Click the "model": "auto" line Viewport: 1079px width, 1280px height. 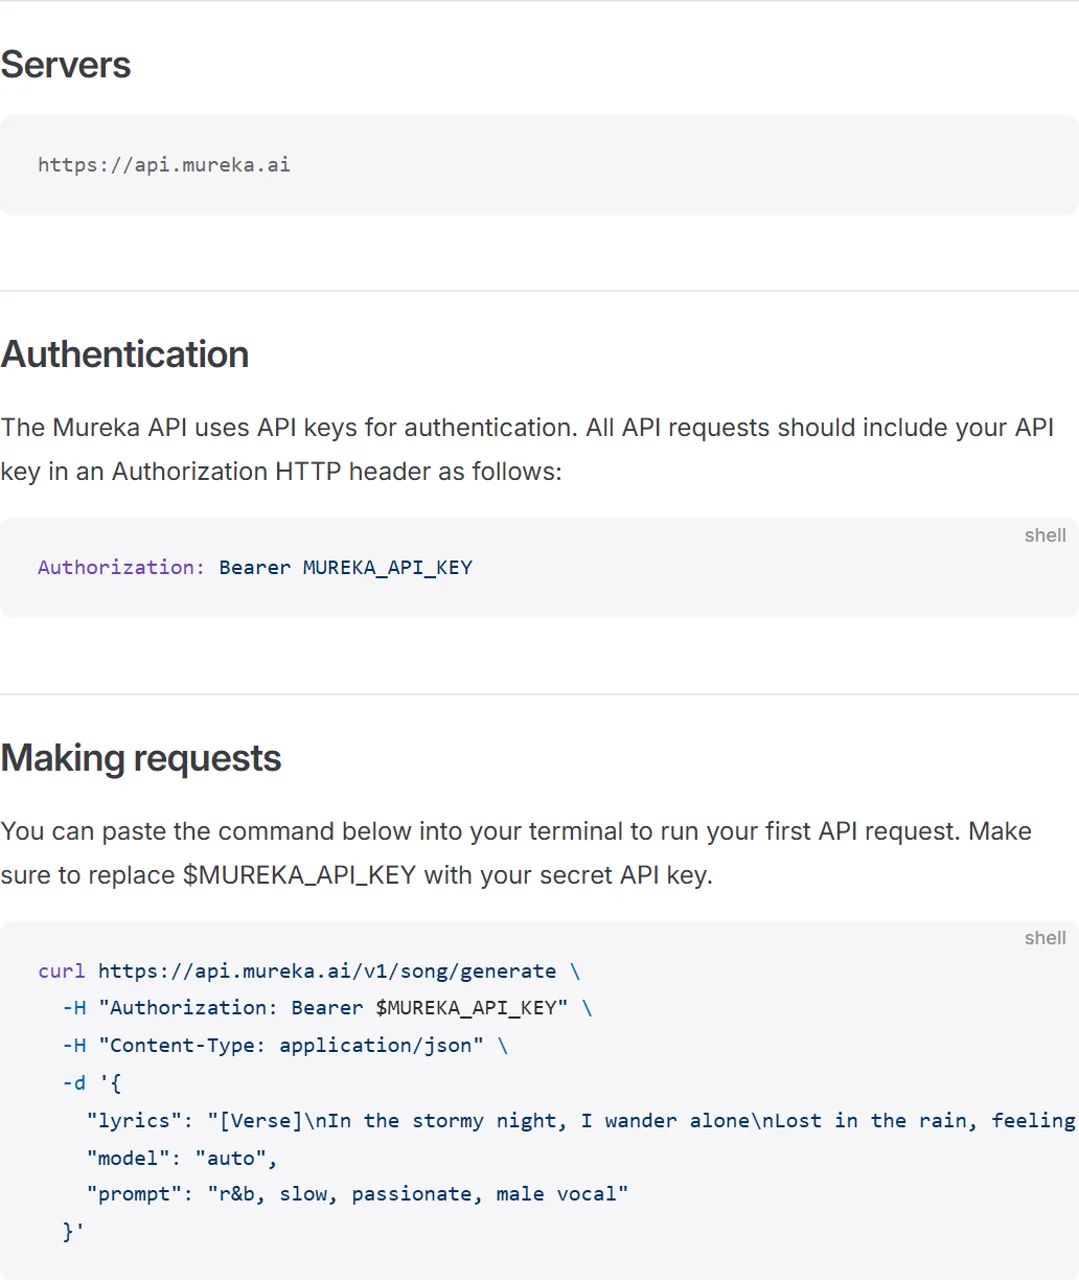[x=182, y=1157]
